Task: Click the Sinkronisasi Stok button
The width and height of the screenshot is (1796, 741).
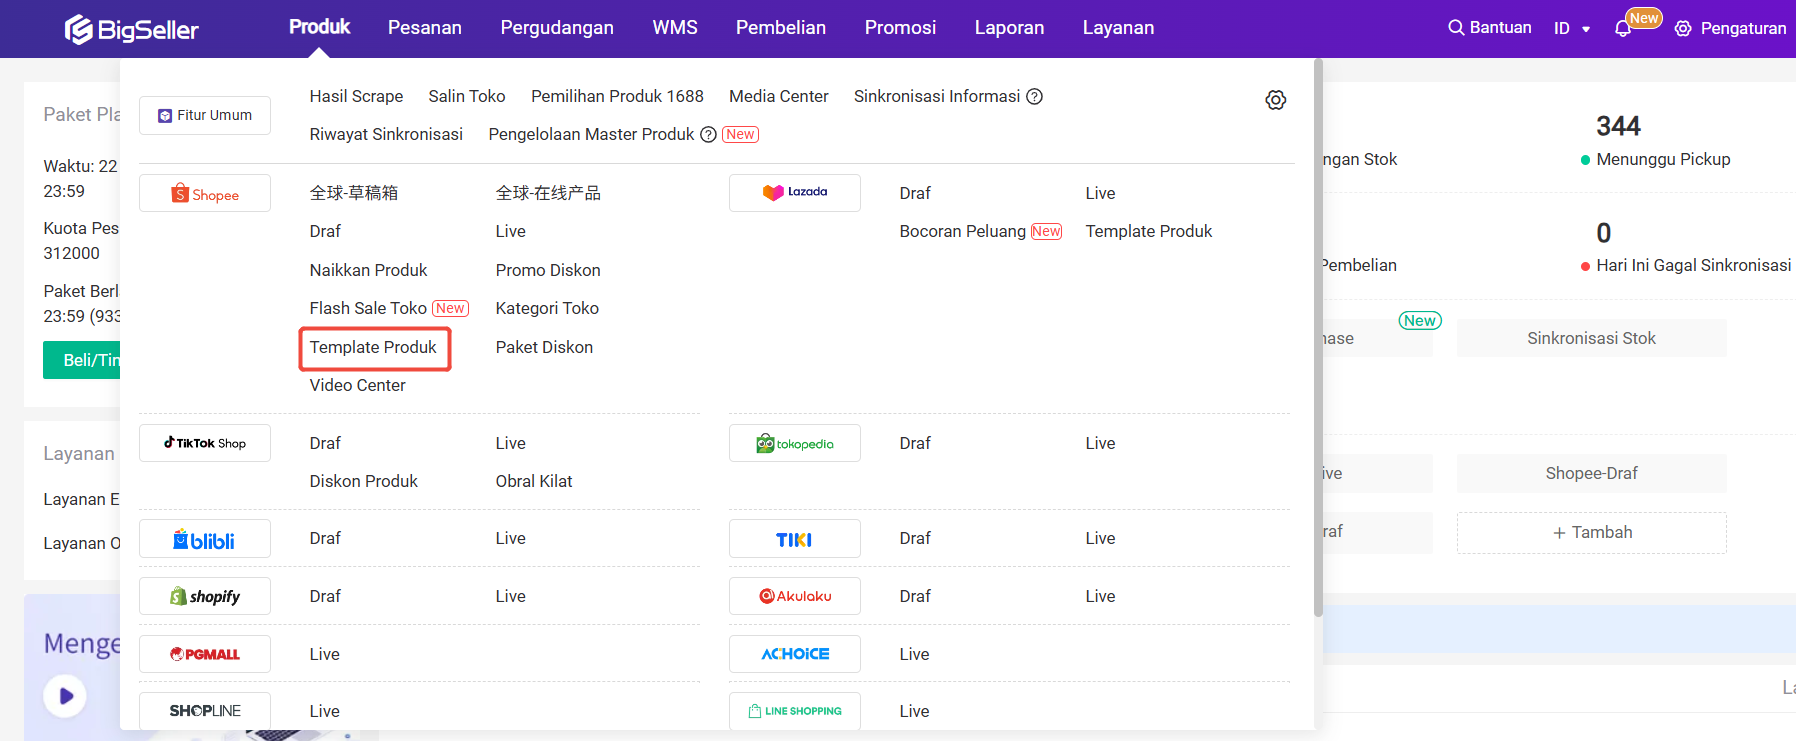Action: 1591,339
